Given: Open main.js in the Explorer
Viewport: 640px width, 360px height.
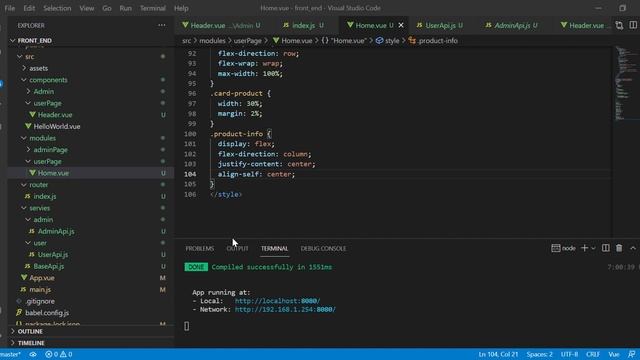Looking at the screenshot, I should click(40, 289).
